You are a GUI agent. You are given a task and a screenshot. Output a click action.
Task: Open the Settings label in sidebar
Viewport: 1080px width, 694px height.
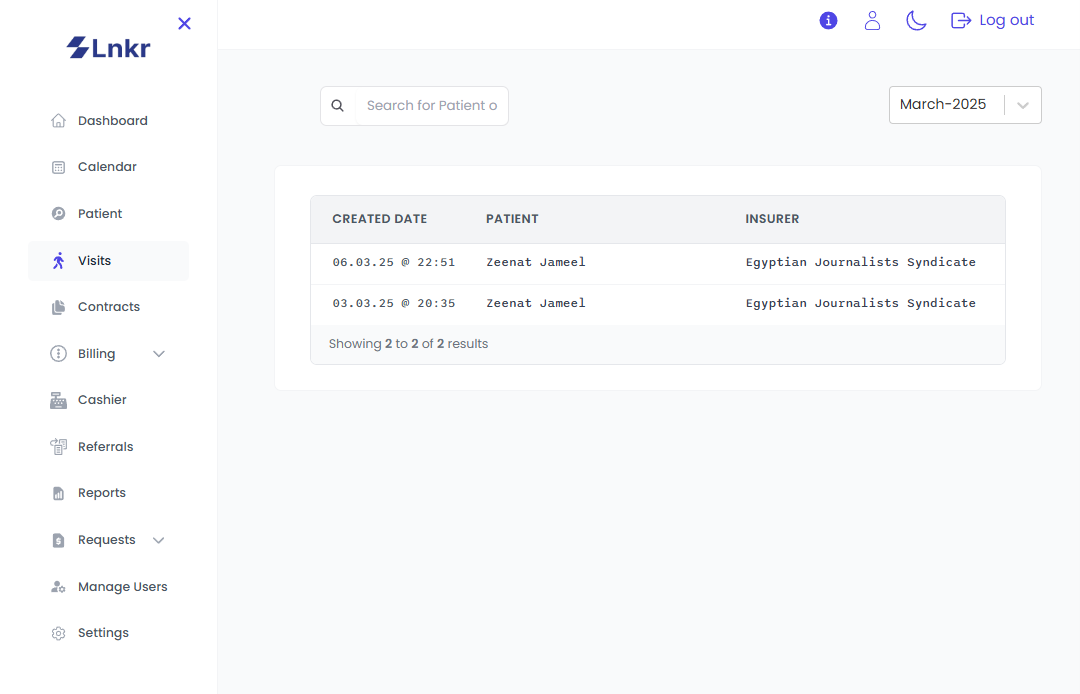click(103, 633)
